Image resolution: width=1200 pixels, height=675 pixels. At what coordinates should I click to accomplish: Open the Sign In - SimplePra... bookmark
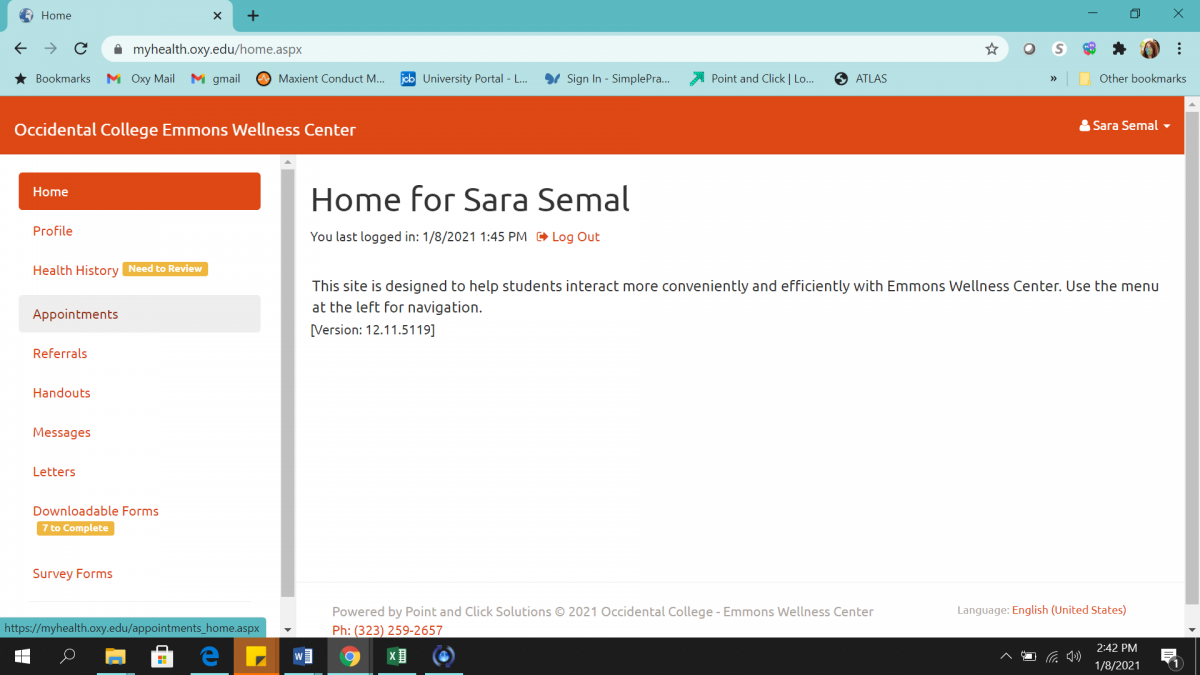click(x=607, y=78)
